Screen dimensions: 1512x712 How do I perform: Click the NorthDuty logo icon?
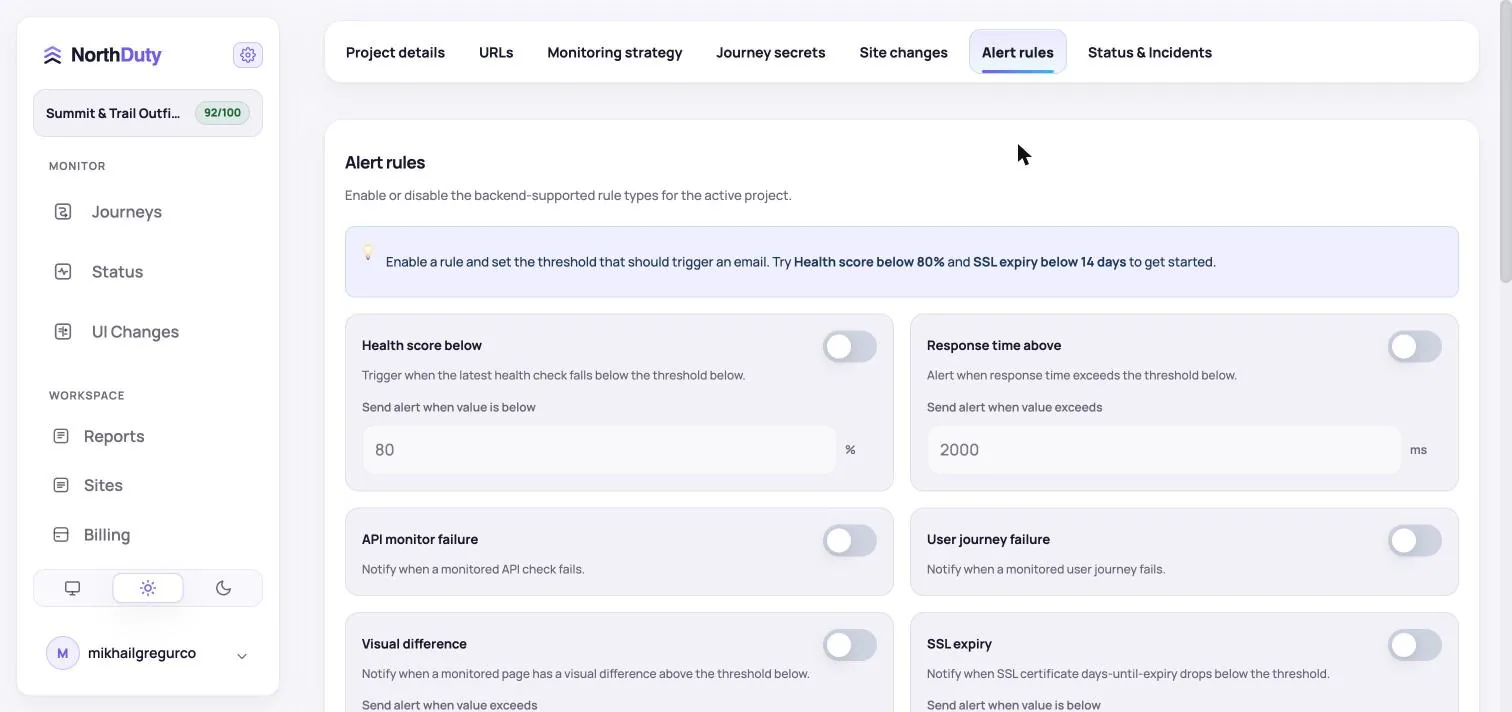52,55
